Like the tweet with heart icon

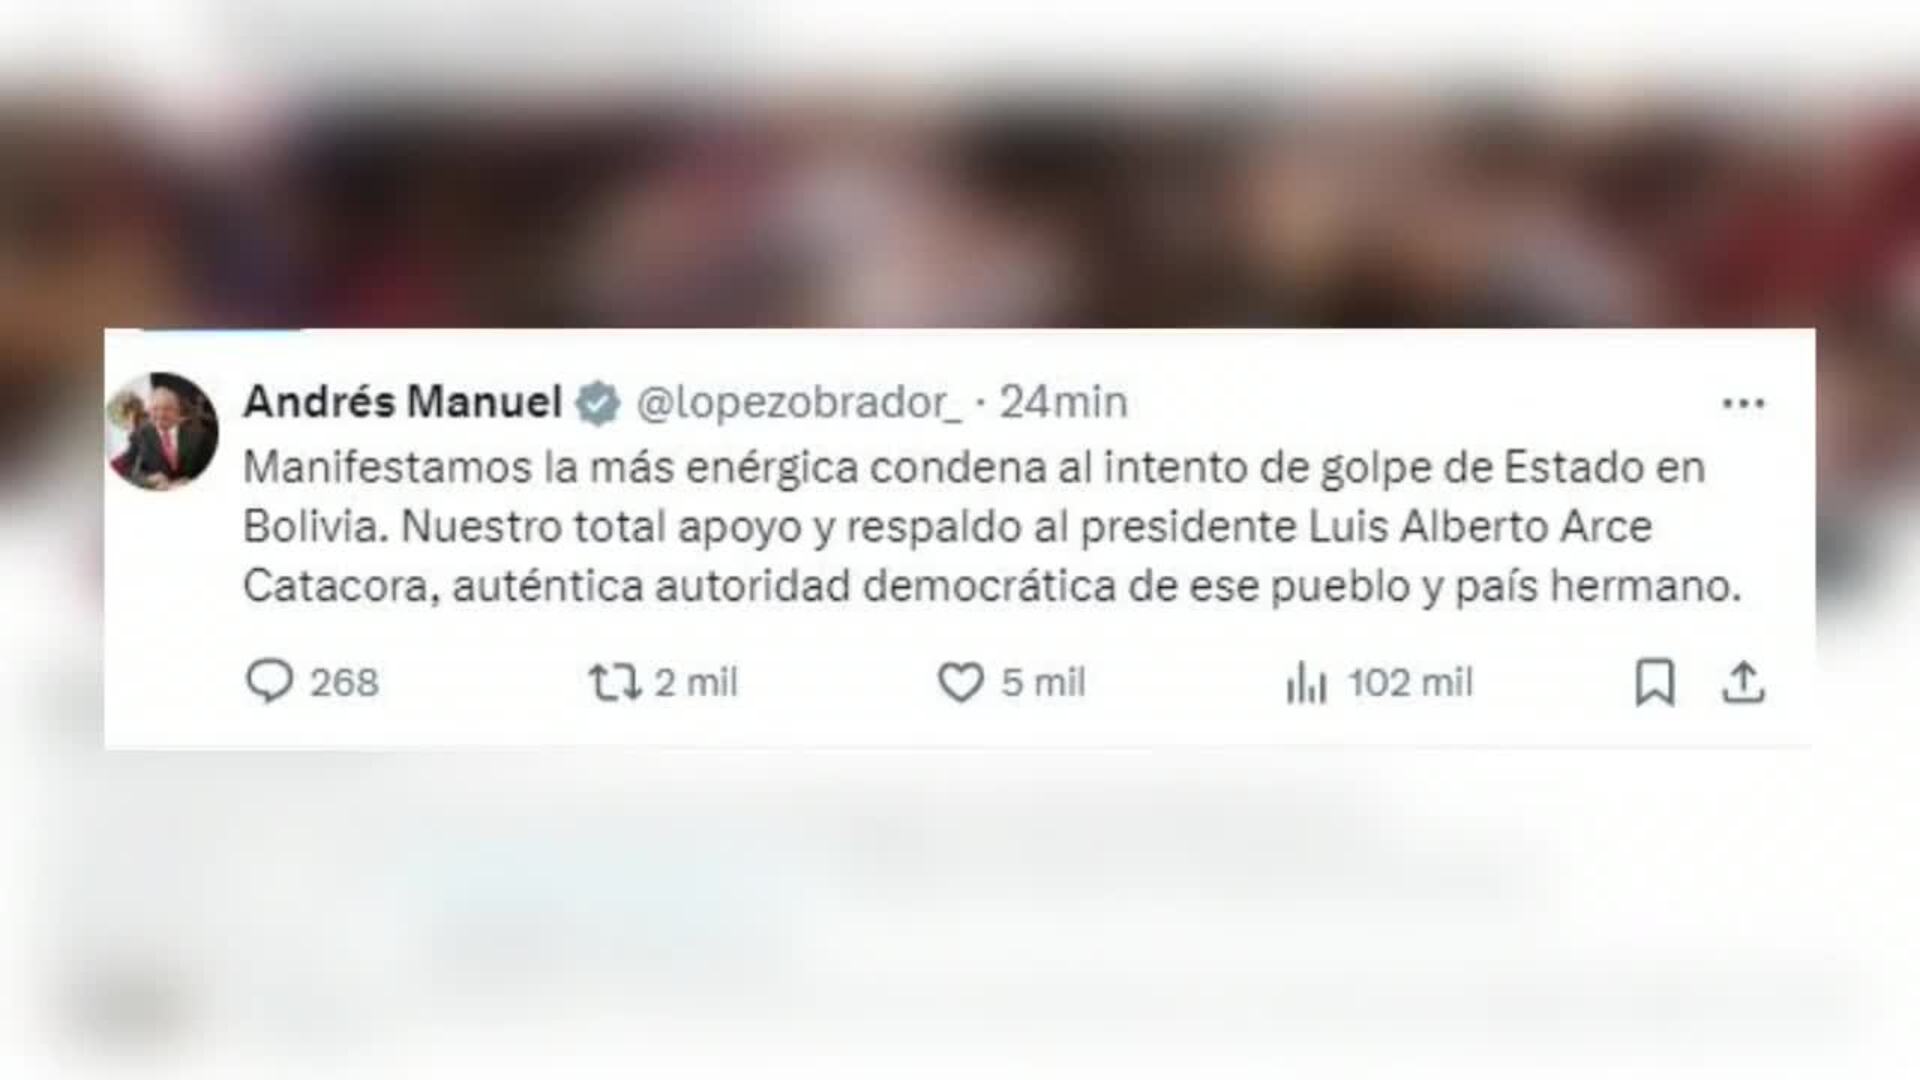coord(960,683)
